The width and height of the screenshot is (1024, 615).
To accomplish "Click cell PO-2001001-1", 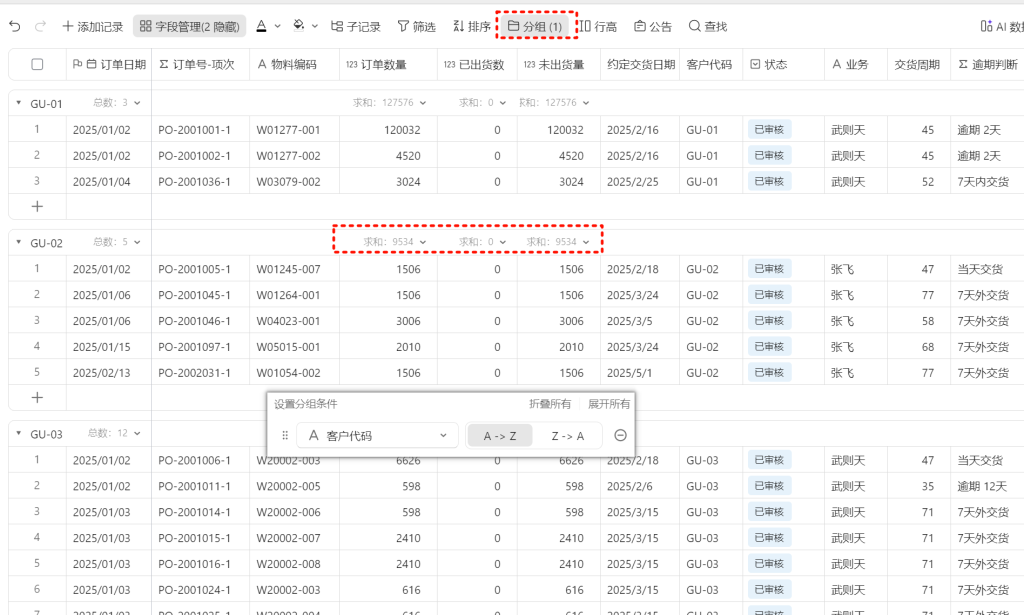I will coord(200,129).
